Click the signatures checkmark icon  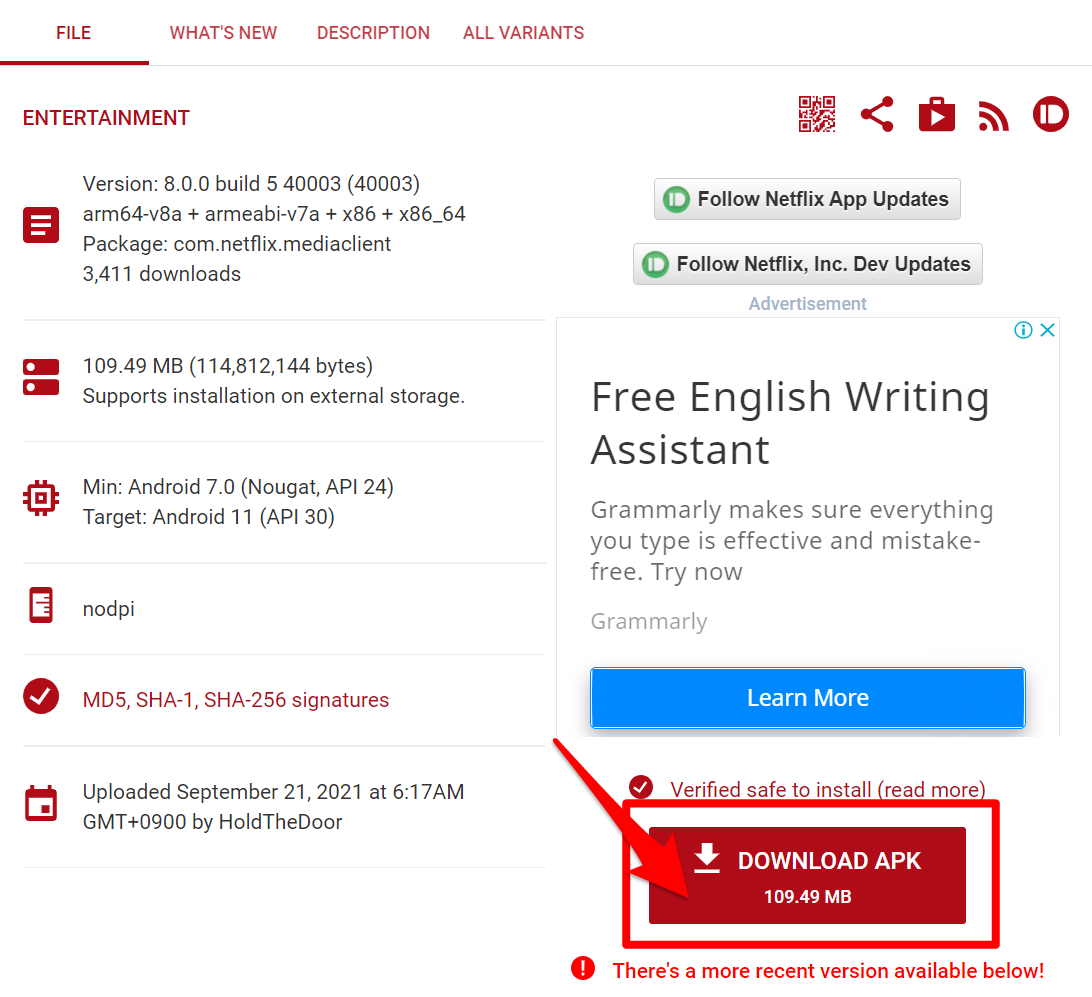pos(41,696)
